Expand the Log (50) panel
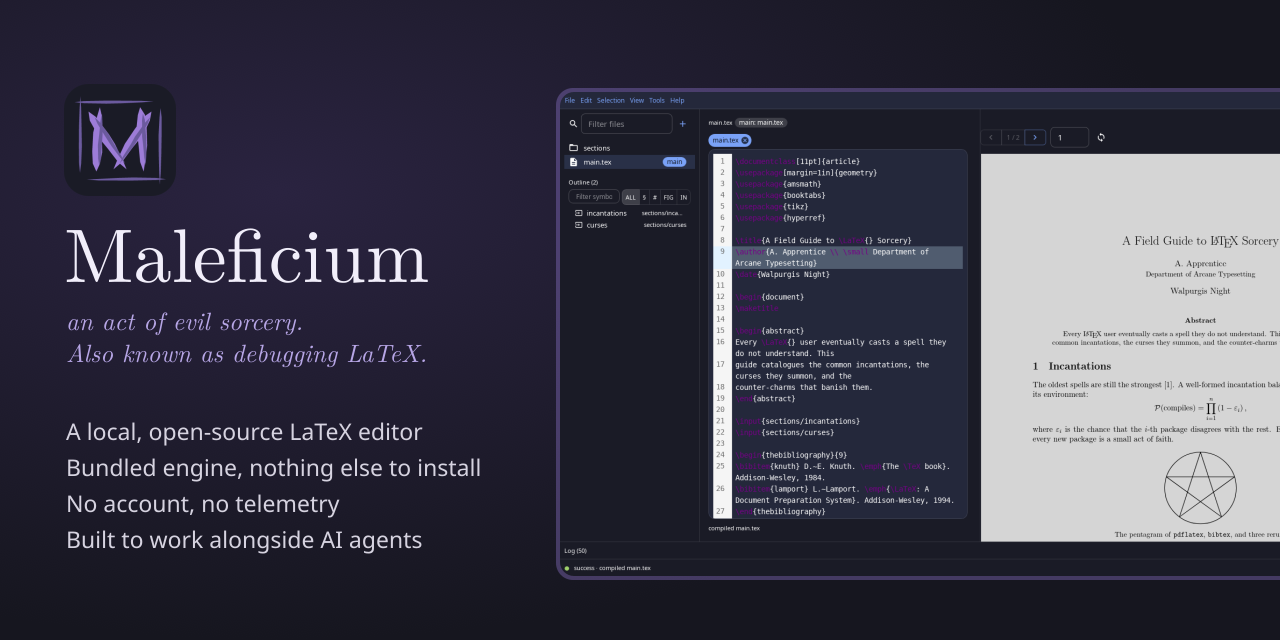This screenshot has width=1280, height=640. (x=575, y=550)
